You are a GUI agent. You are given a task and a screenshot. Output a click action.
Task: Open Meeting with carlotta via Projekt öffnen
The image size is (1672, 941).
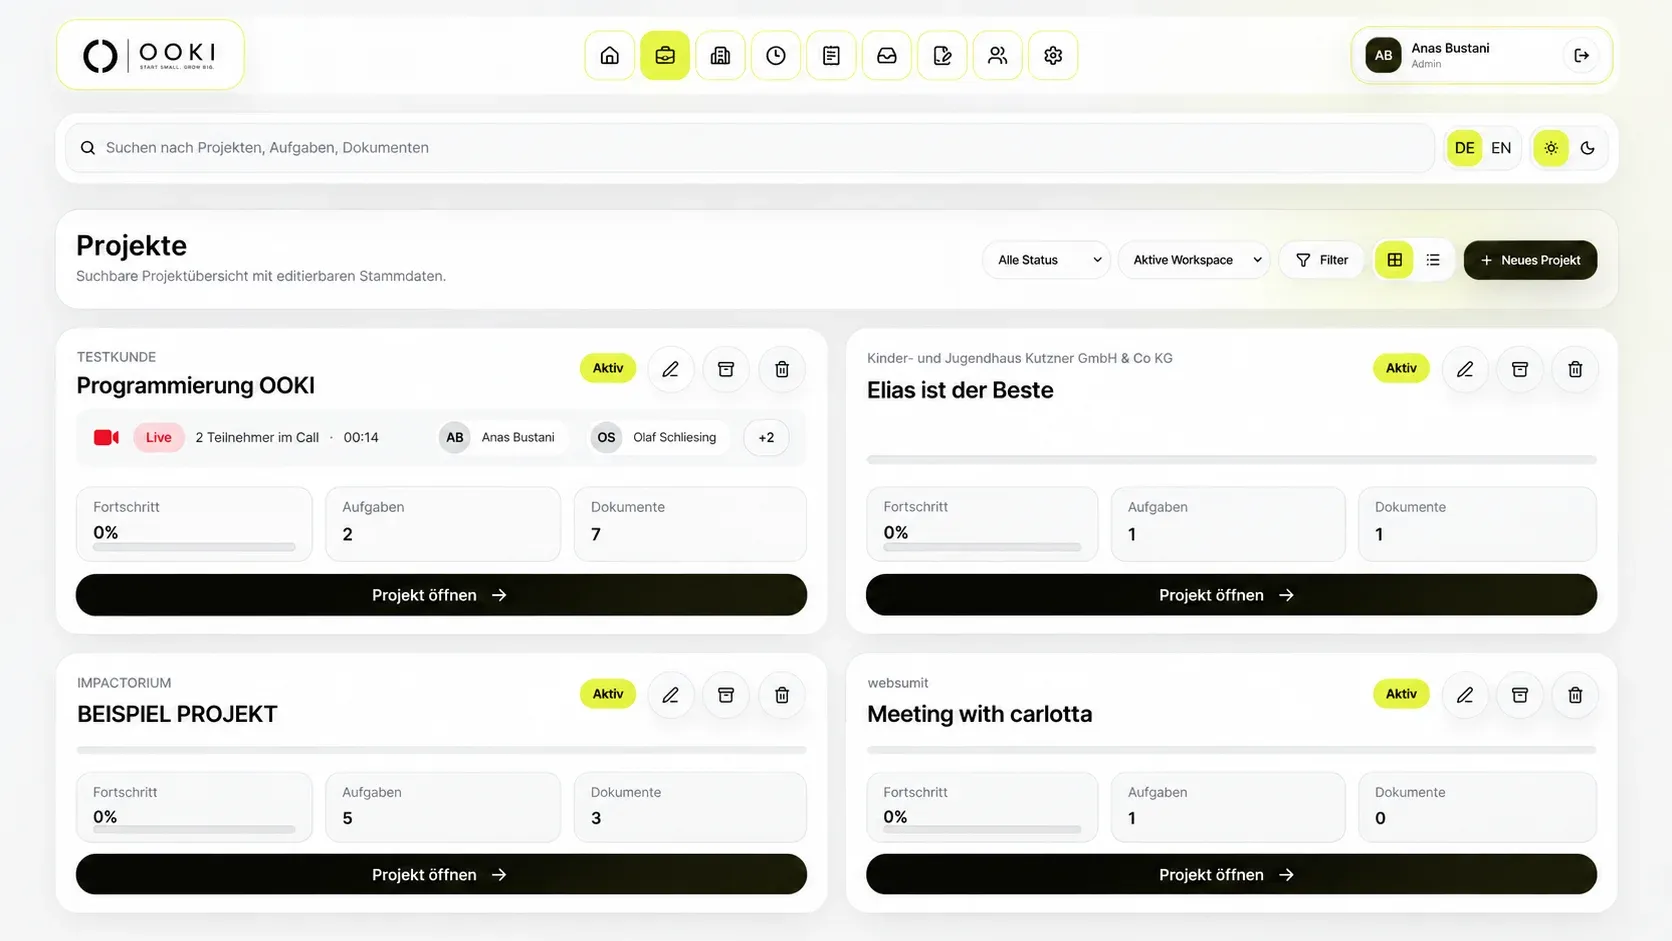click(1231, 874)
